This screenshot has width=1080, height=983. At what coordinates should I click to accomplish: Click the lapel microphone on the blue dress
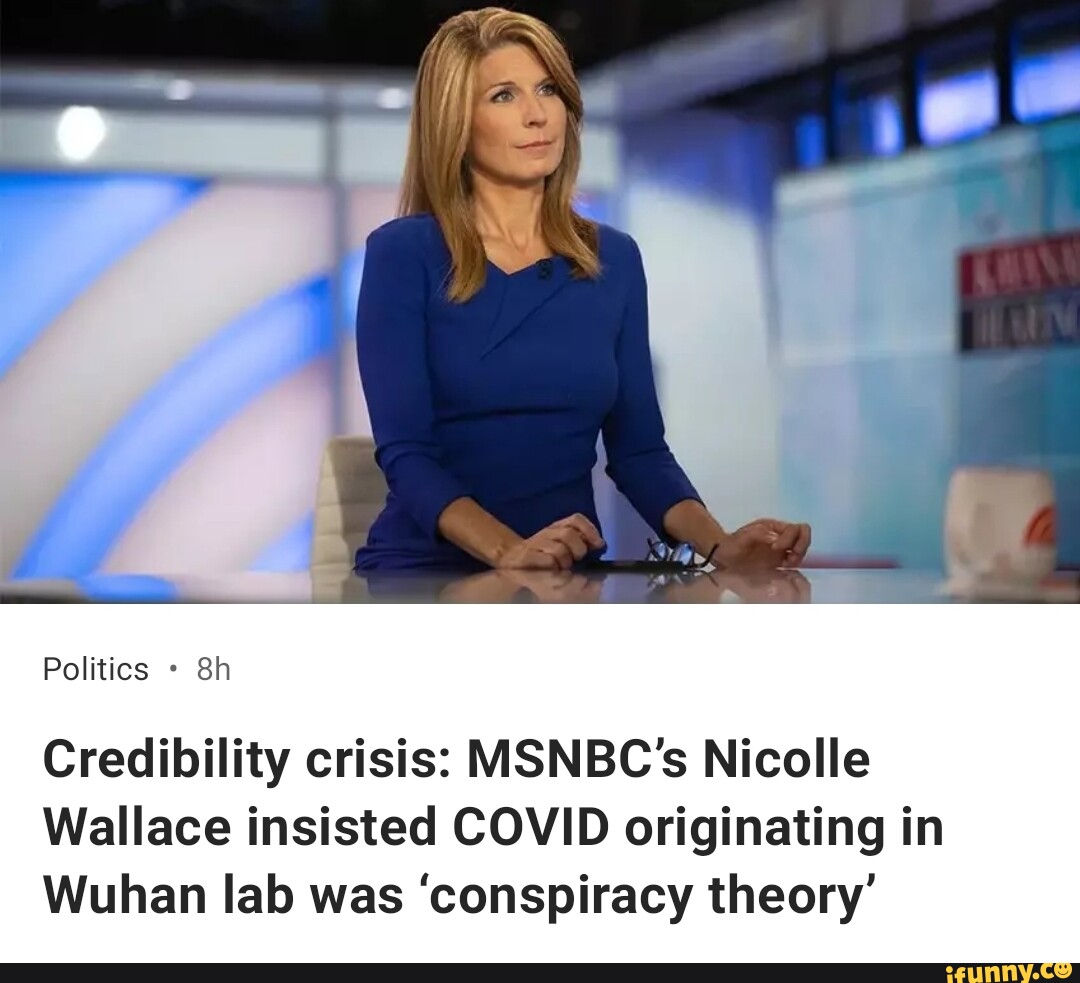pos(544,269)
